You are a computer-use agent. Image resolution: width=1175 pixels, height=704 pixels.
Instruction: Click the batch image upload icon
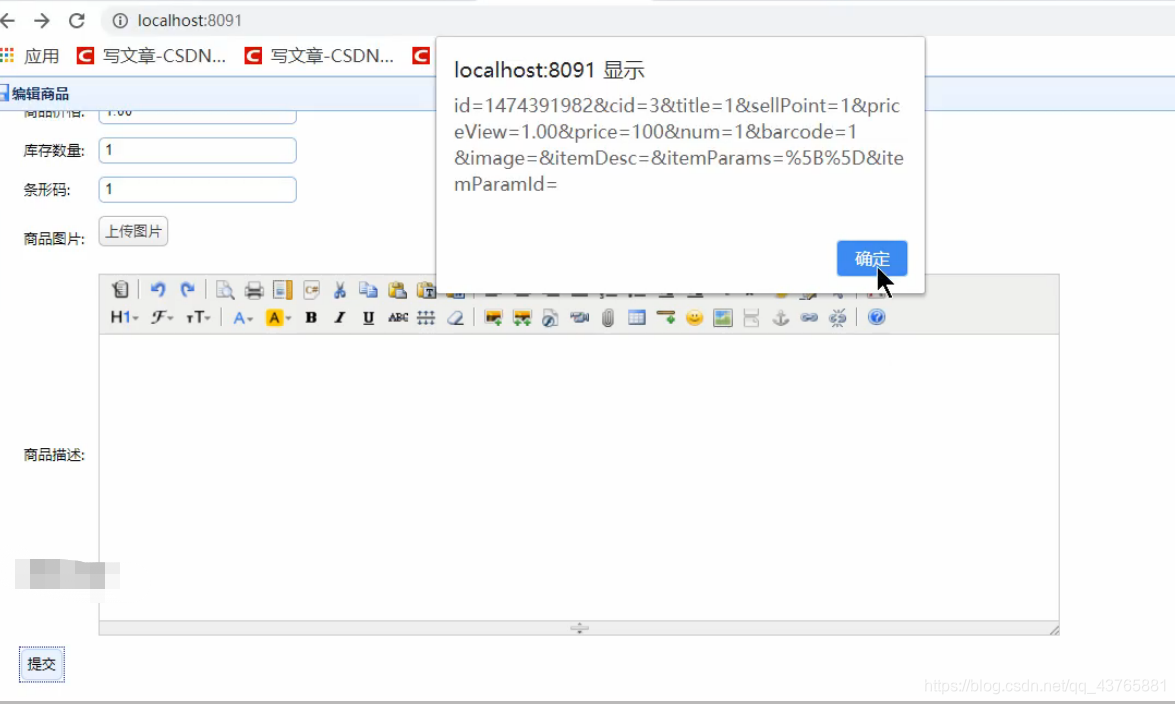coord(522,318)
